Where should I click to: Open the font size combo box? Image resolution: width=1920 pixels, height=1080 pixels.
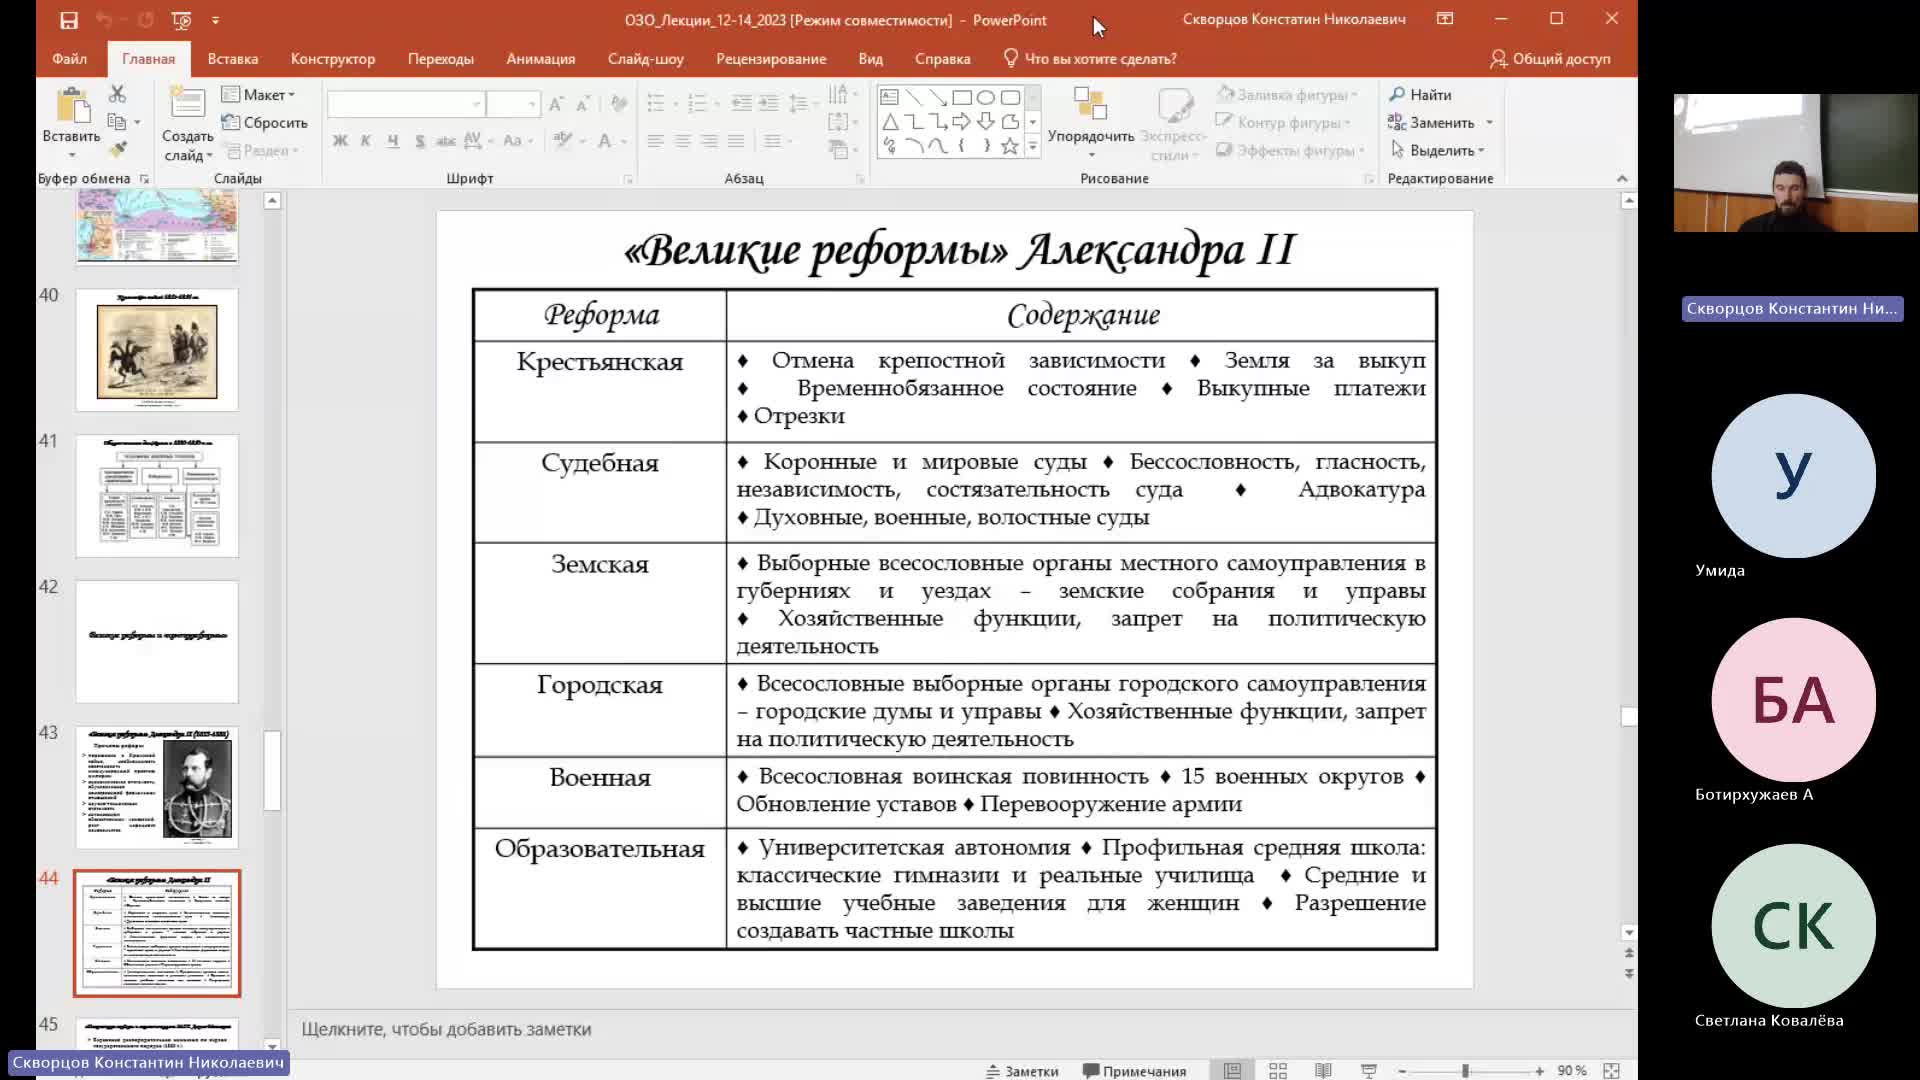point(514,104)
